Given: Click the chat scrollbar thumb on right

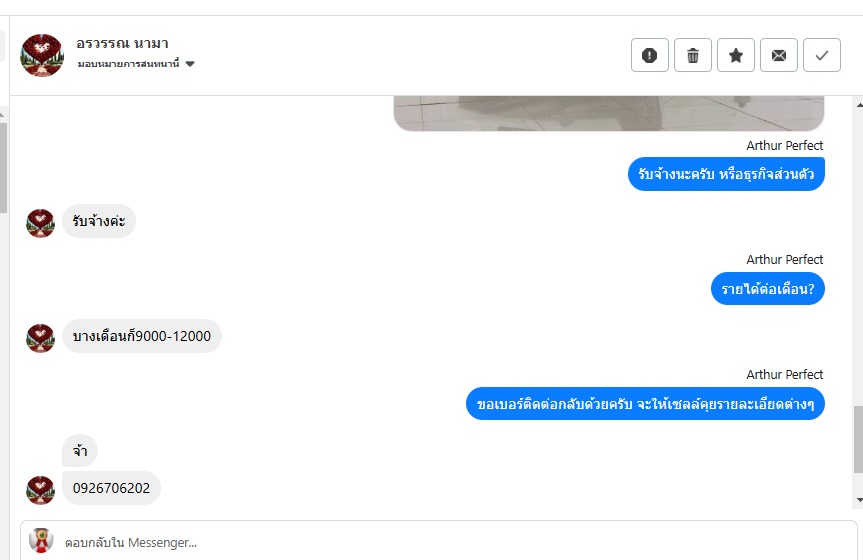Looking at the screenshot, I should (859, 439).
